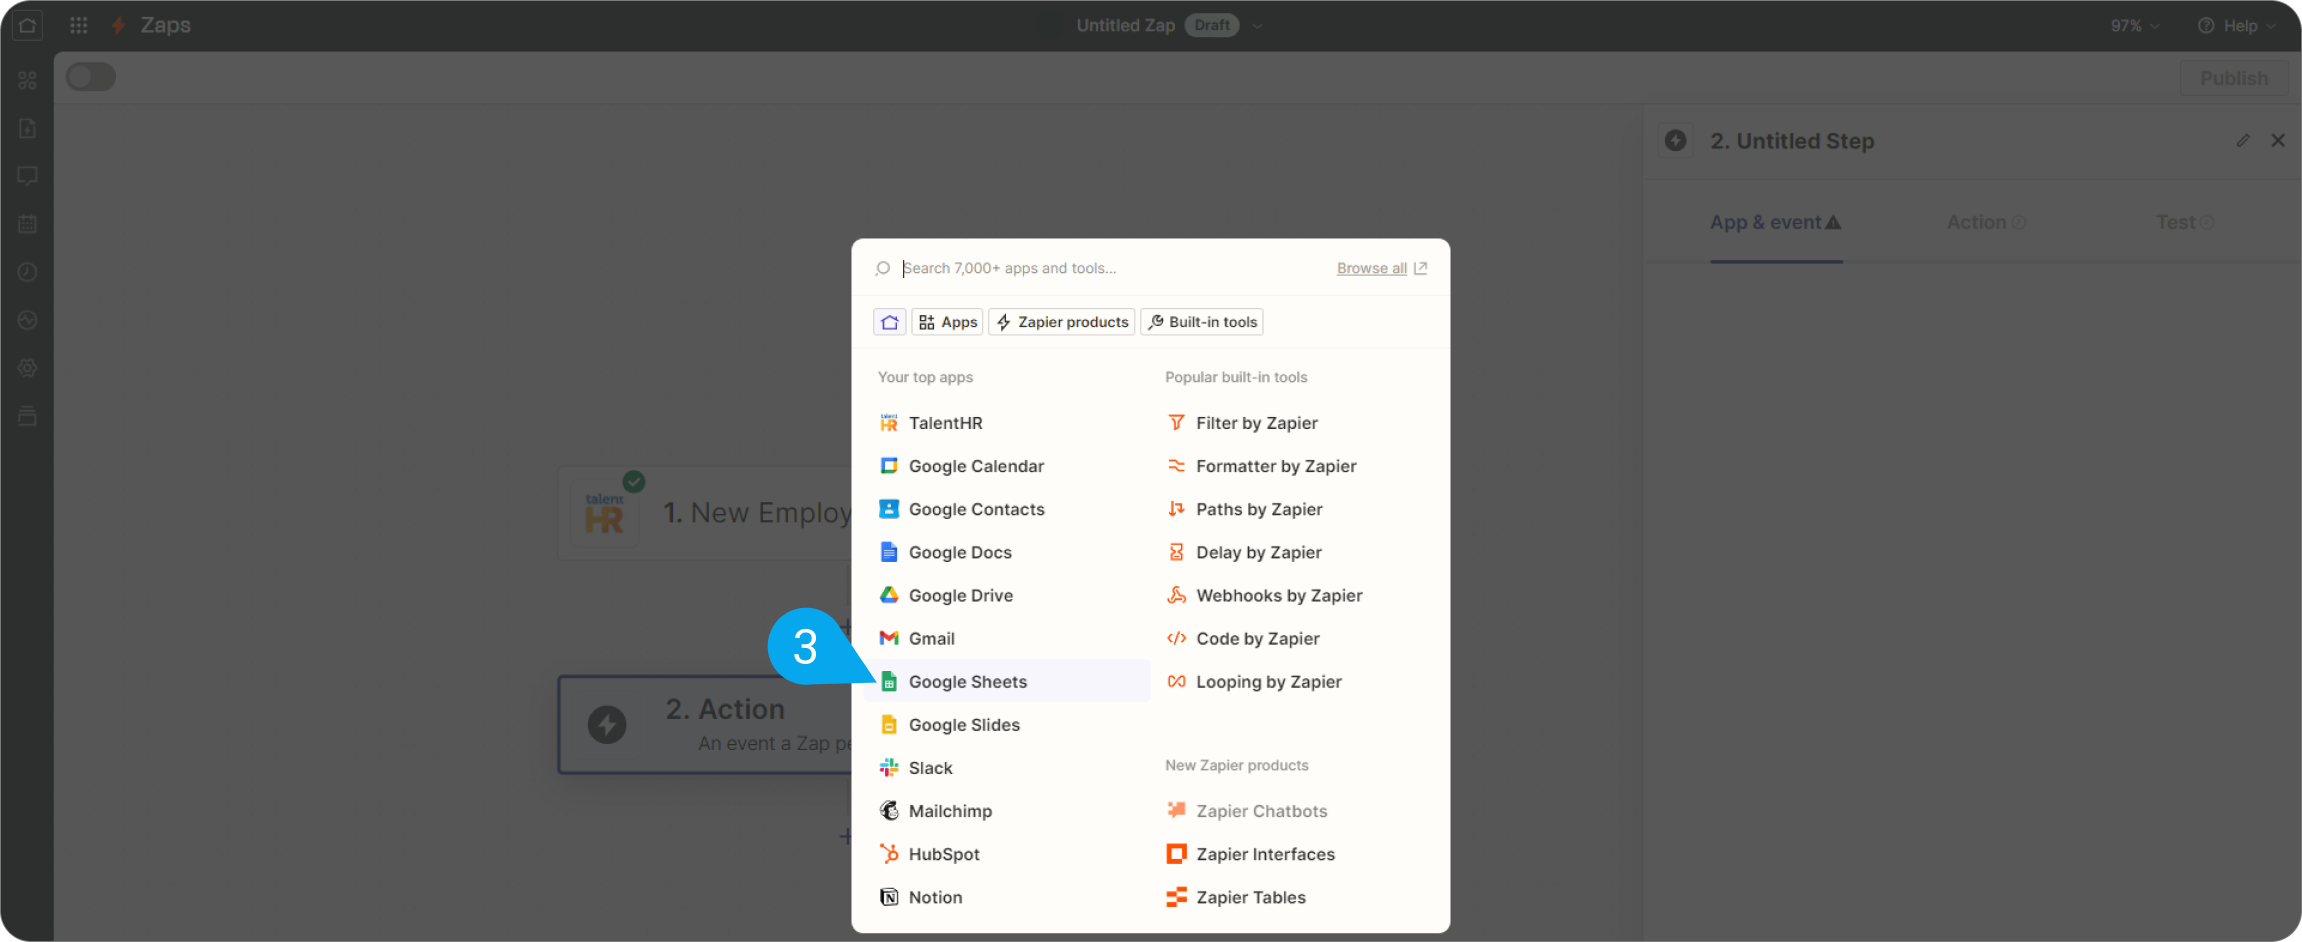The width and height of the screenshot is (2302, 942).
Task: Click the Browse all link
Action: click(1372, 268)
